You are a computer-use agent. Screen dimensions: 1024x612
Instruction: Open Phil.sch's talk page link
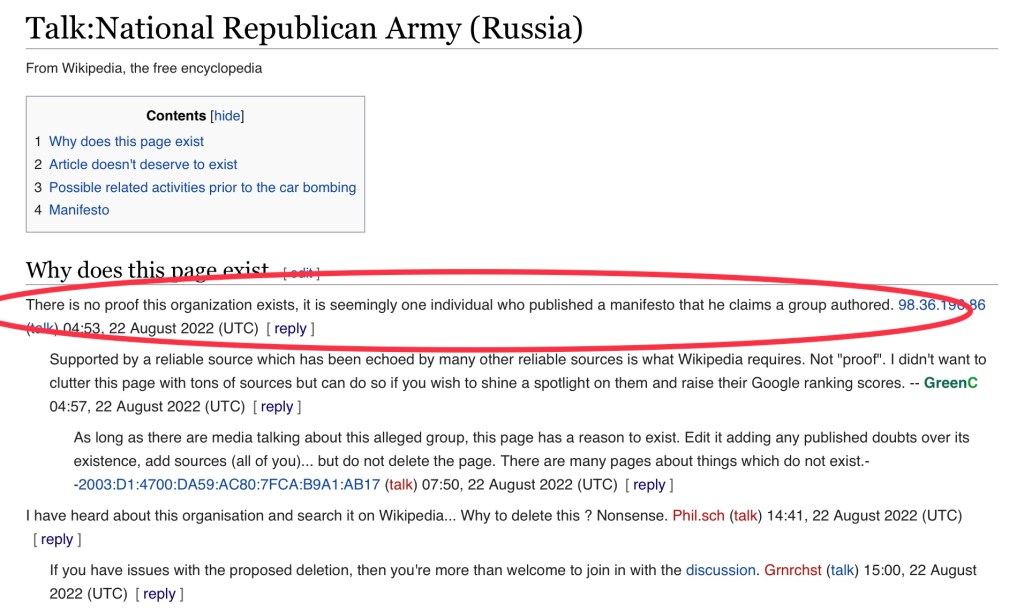click(745, 516)
